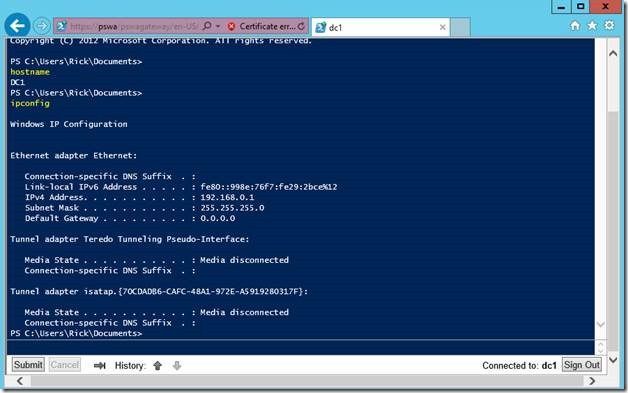This screenshot has height=393, width=628.
Task: Click the tab complete arrow icon
Action: click(x=99, y=365)
